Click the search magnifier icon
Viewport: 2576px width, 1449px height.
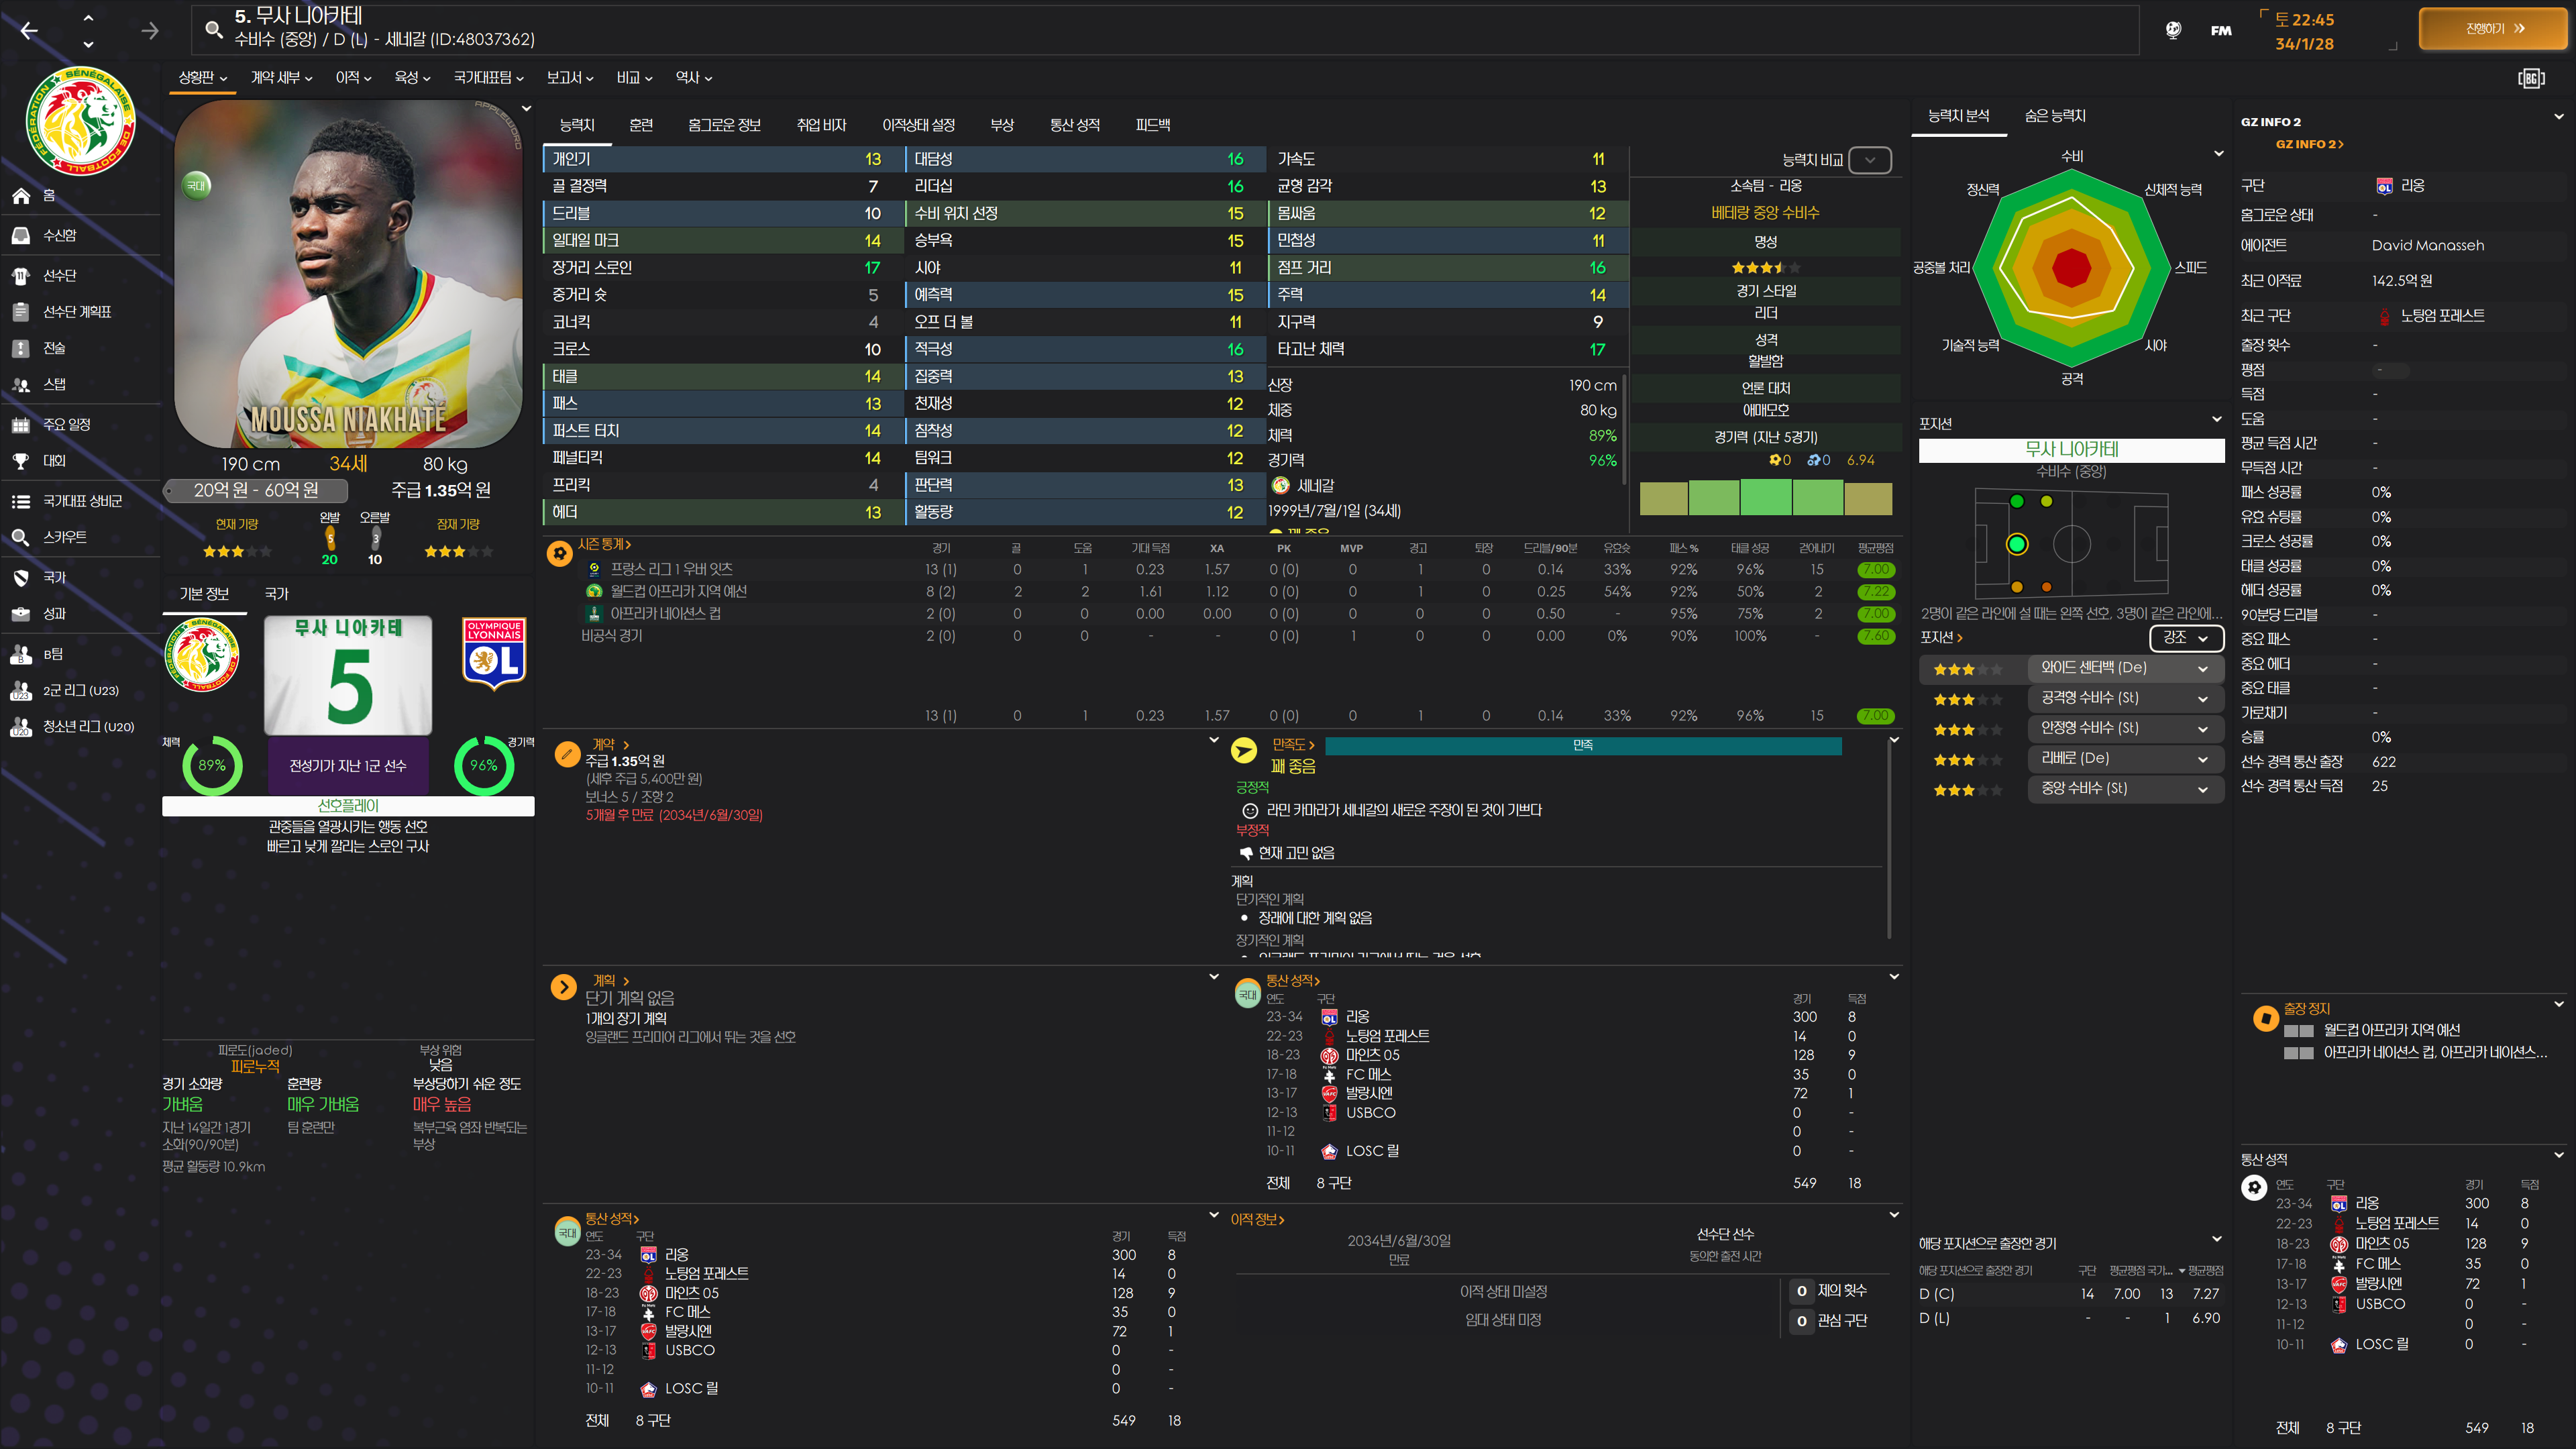(213, 29)
